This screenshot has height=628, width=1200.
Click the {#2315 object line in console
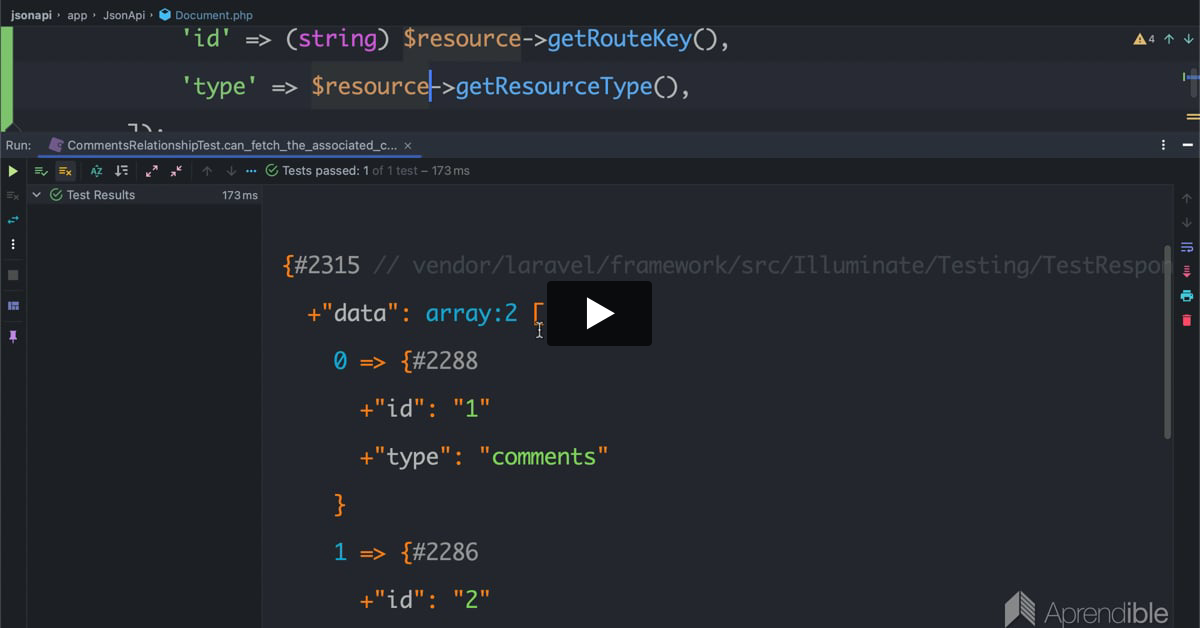click(x=320, y=266)
